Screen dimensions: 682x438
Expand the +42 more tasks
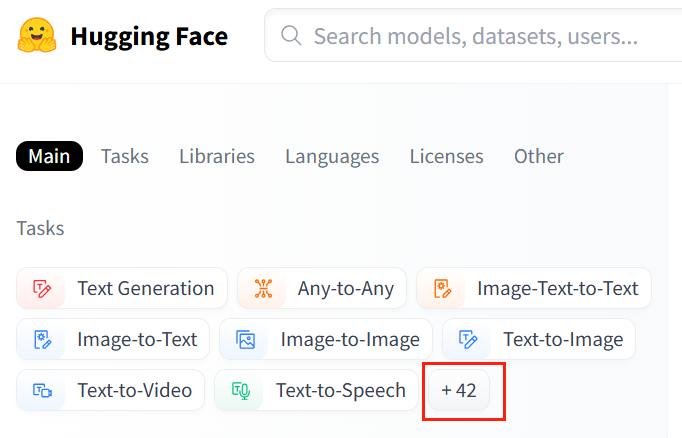click(x=459, y=390)
